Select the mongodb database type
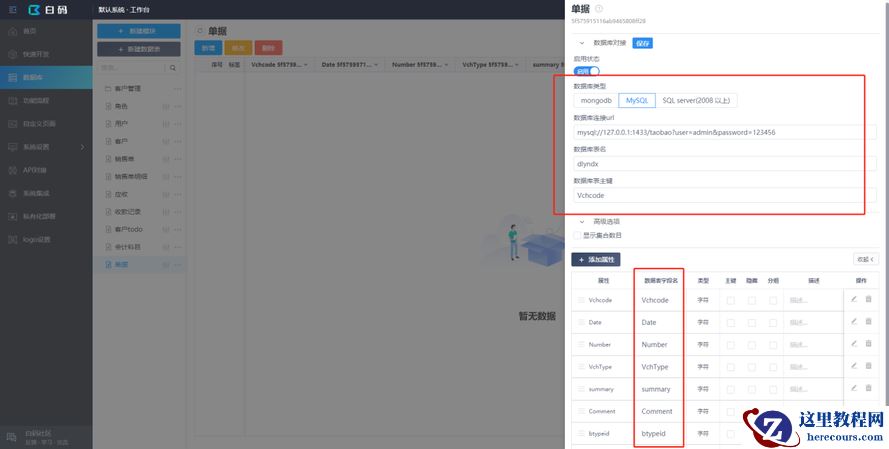The image size is (889, 449). point(596,100)
